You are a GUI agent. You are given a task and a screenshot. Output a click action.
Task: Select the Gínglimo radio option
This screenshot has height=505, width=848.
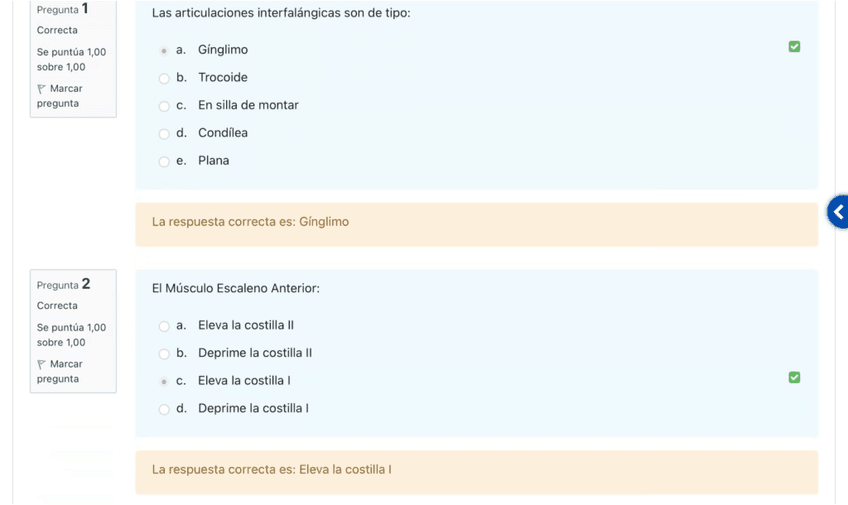[x=164, y=50]
